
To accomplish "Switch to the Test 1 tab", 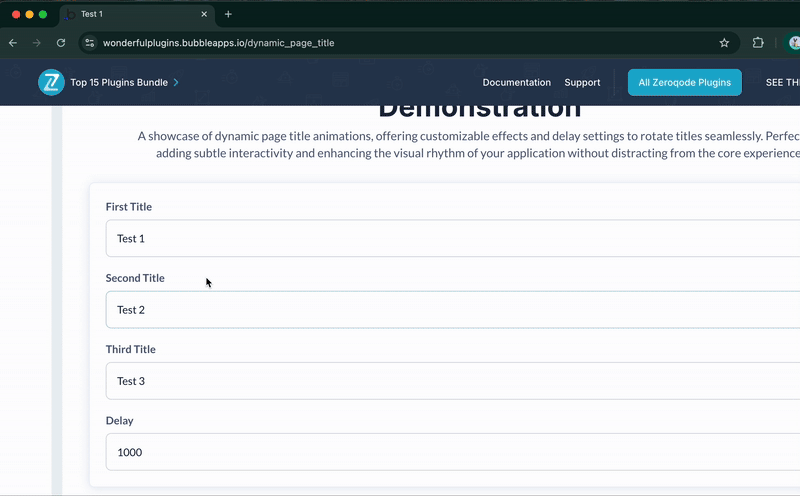I will (x=130, y=14).
